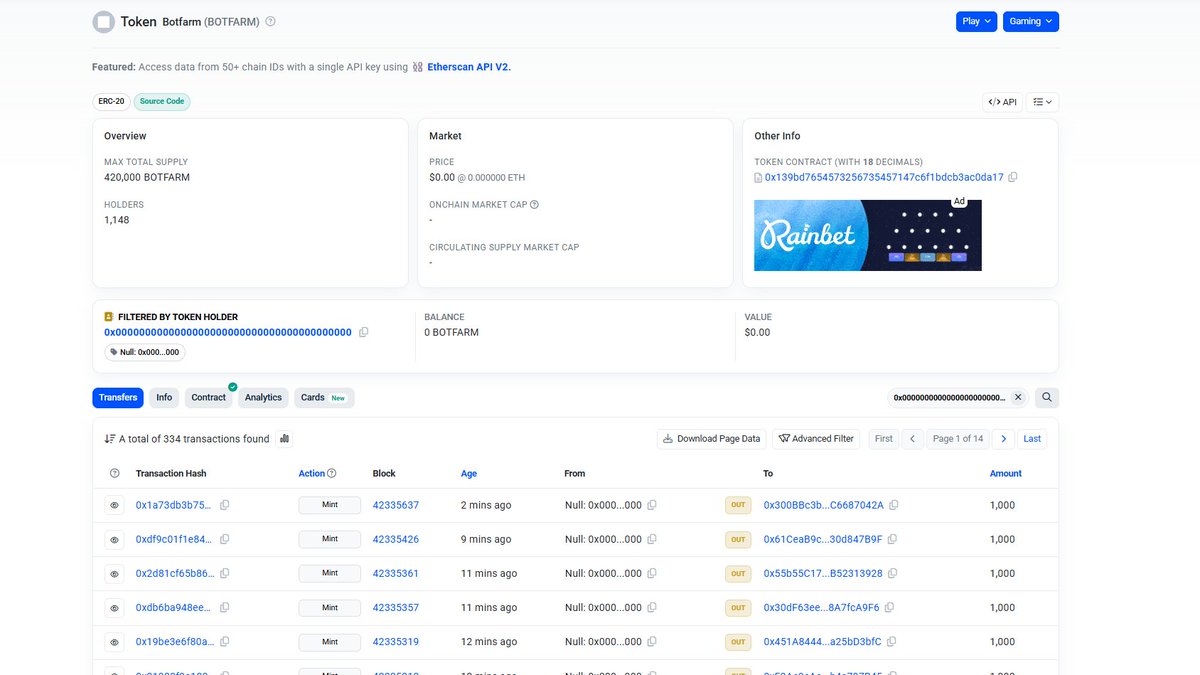Open the Advanced Filter

click(x=816, y=438)
